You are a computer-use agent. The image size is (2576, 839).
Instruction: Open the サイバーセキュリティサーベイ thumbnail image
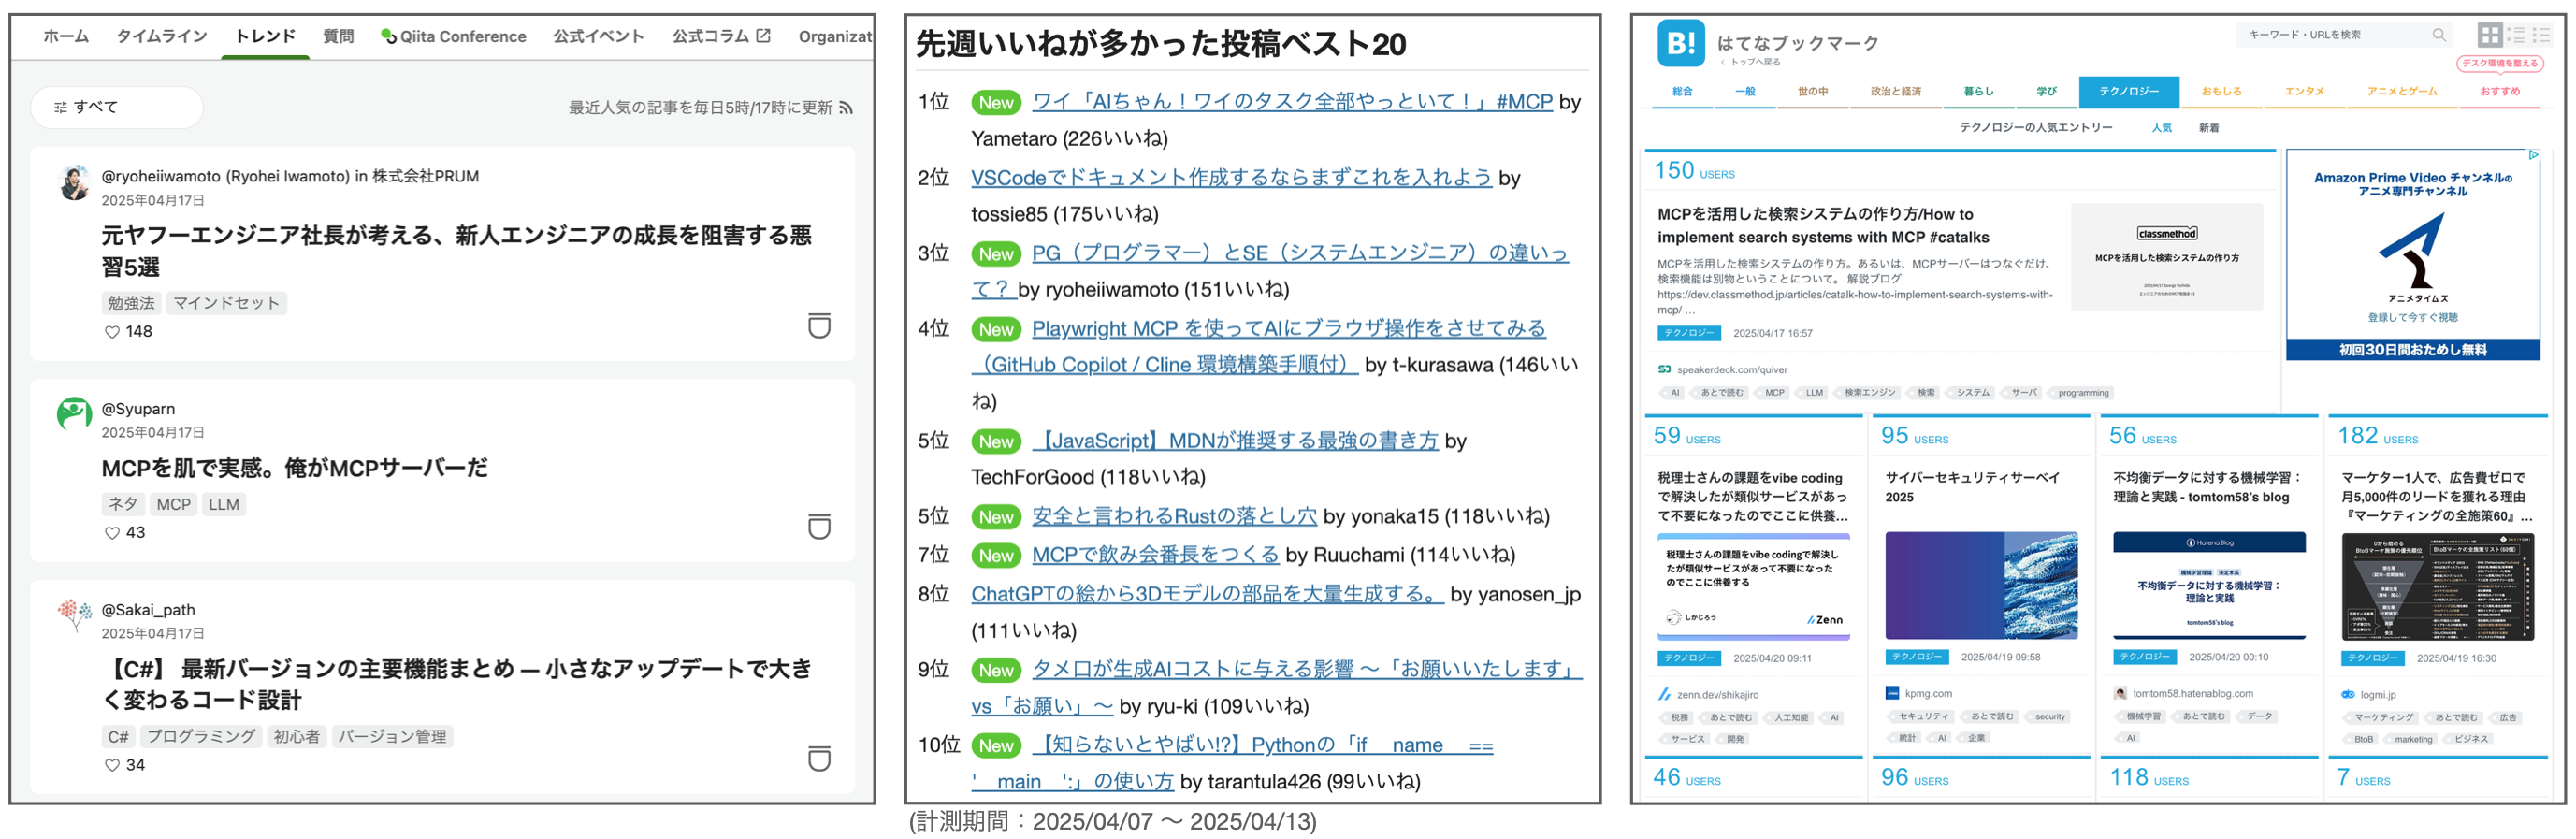point(1980,585)
